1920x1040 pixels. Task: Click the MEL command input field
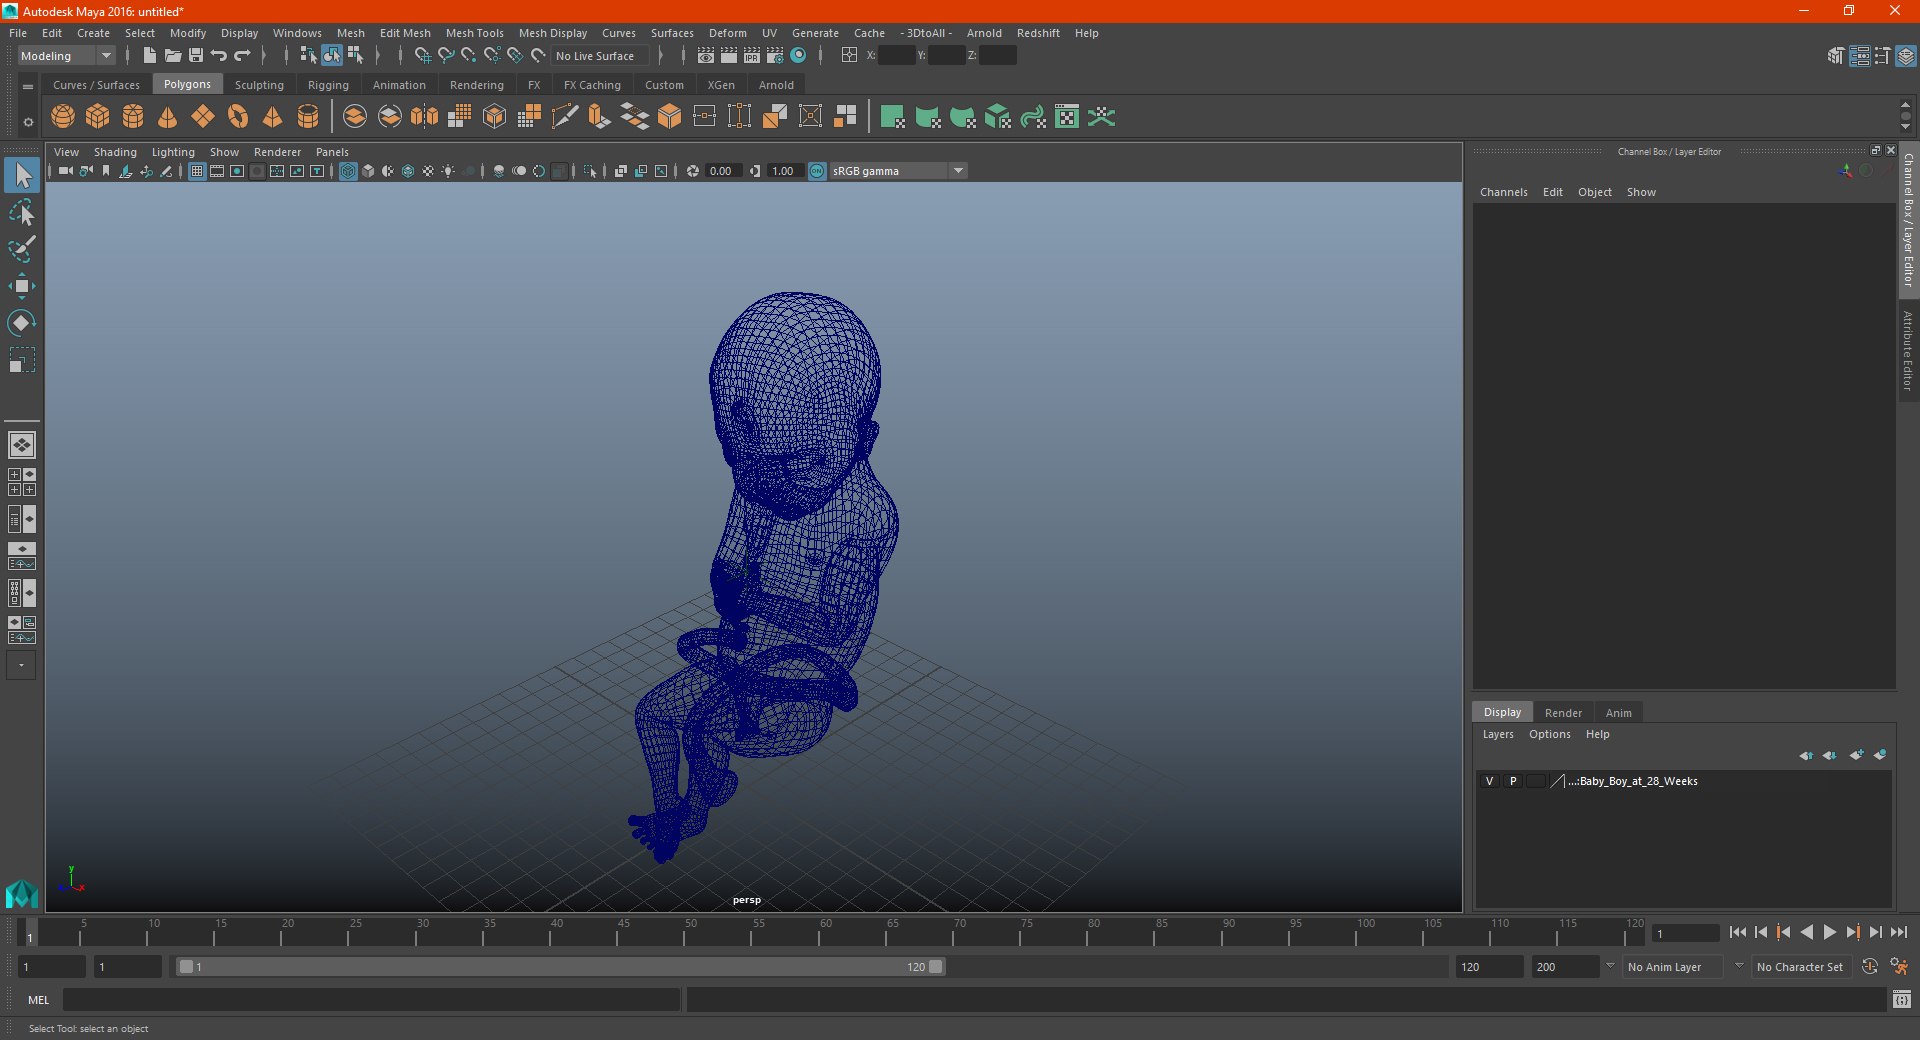click(371, 999)
